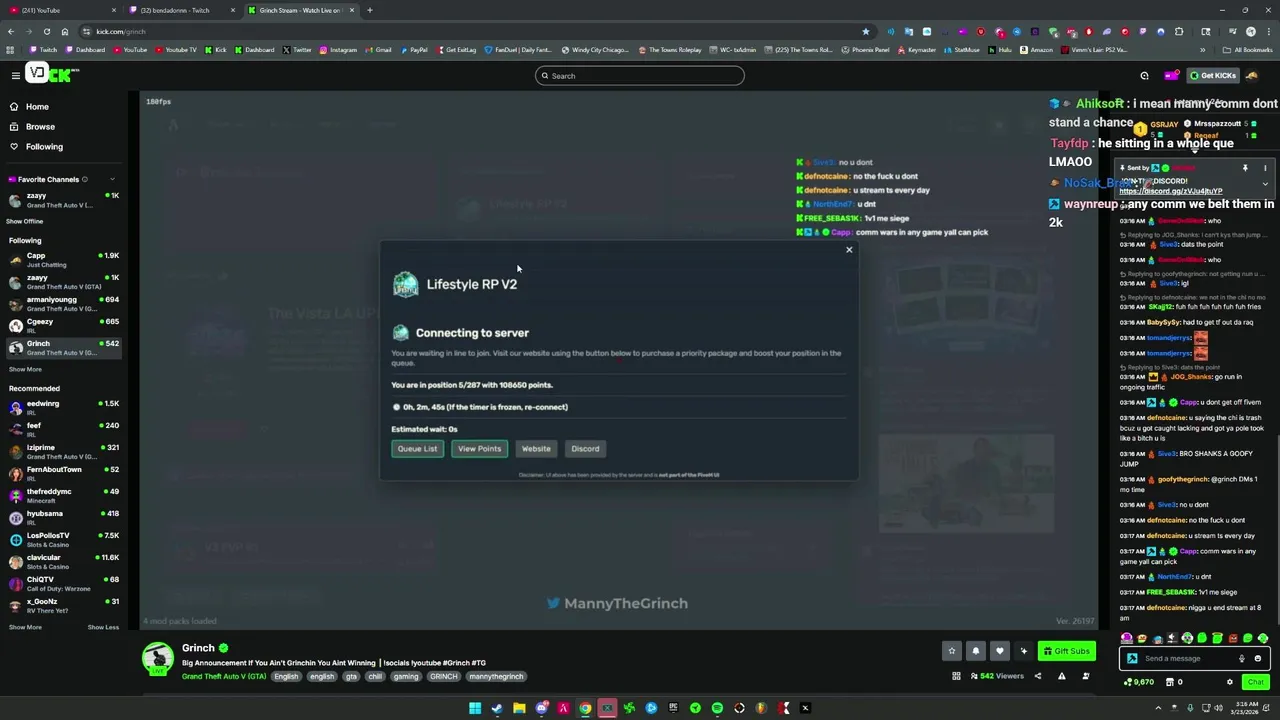Switch to the YouTube browser tab
The height and width of the screenshot is (720, 1280).
60,10
